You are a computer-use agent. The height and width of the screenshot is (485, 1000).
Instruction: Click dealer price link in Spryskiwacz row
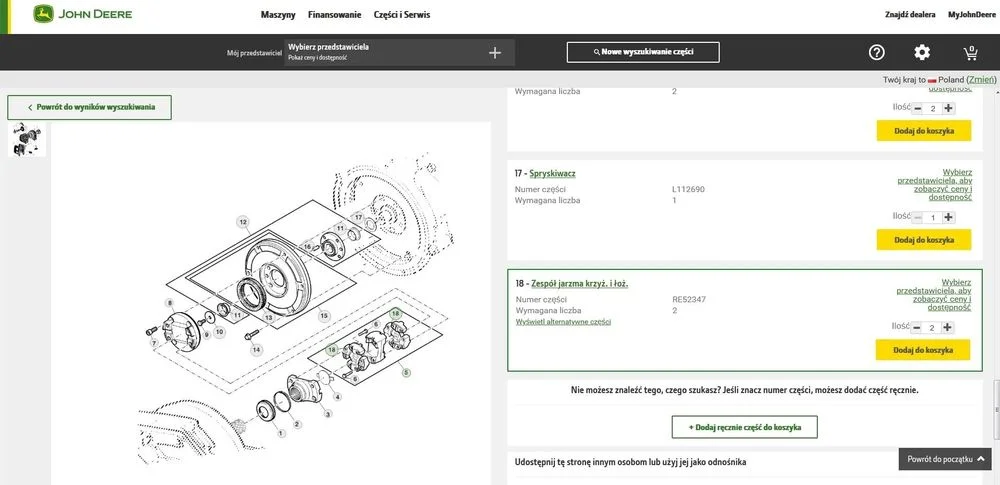point(935,185)
